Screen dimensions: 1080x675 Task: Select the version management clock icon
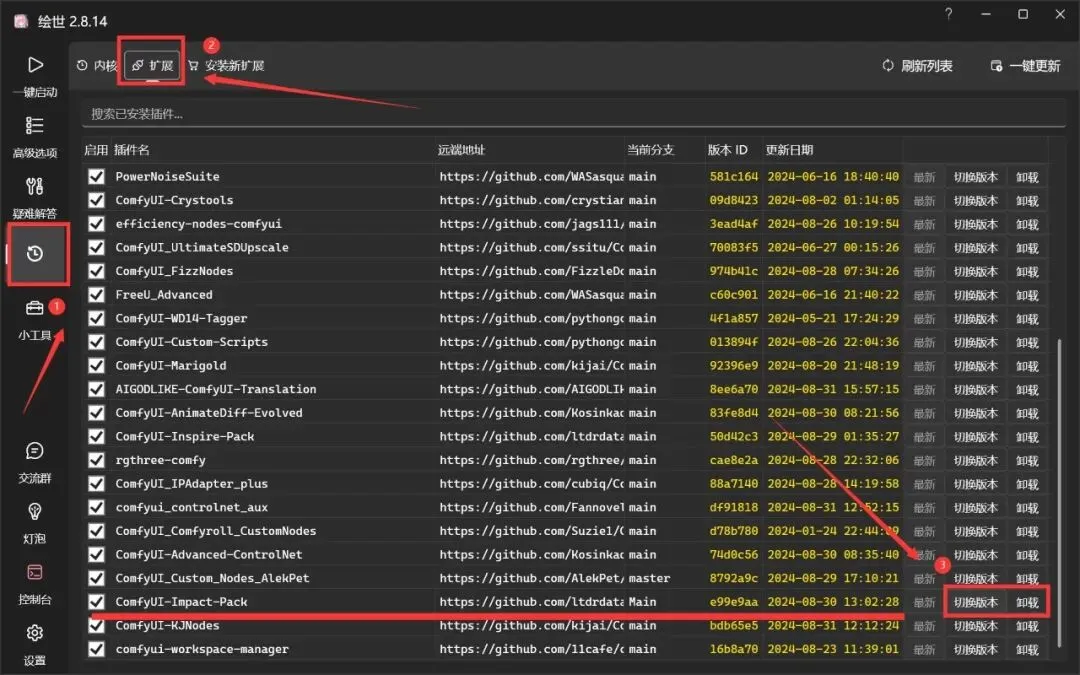[x=34, y=253]
